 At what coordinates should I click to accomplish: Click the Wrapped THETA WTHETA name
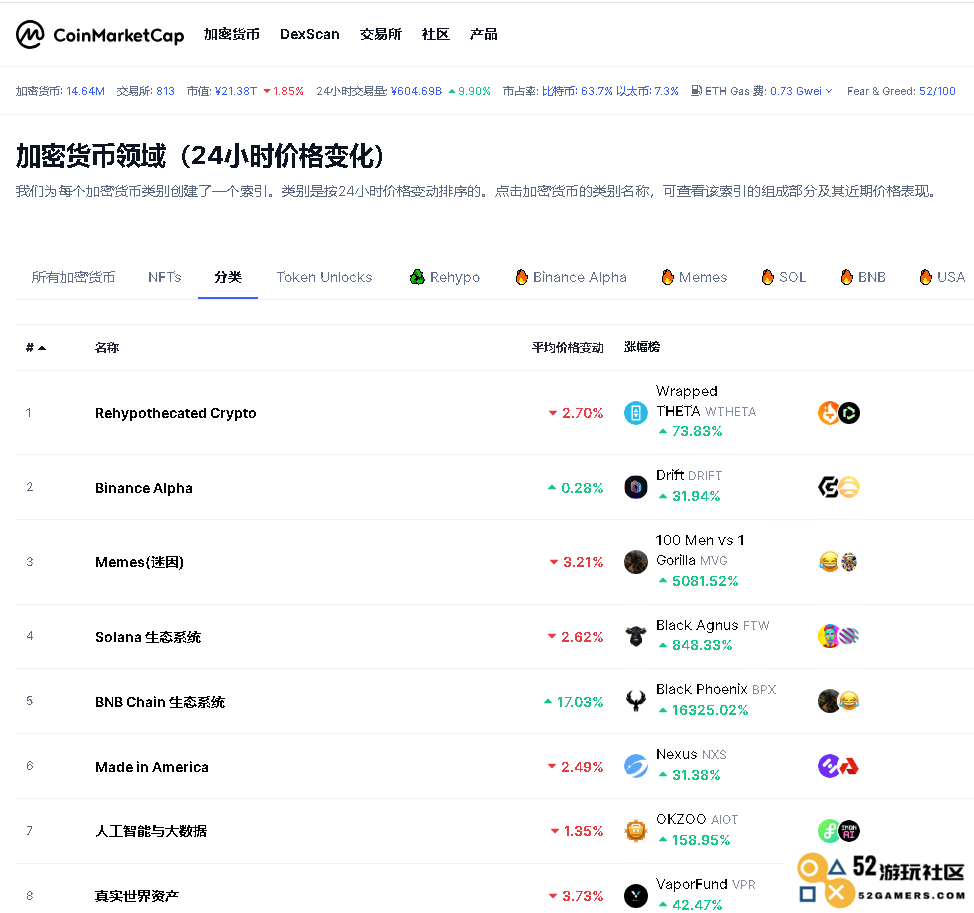[x=706, y=401]
